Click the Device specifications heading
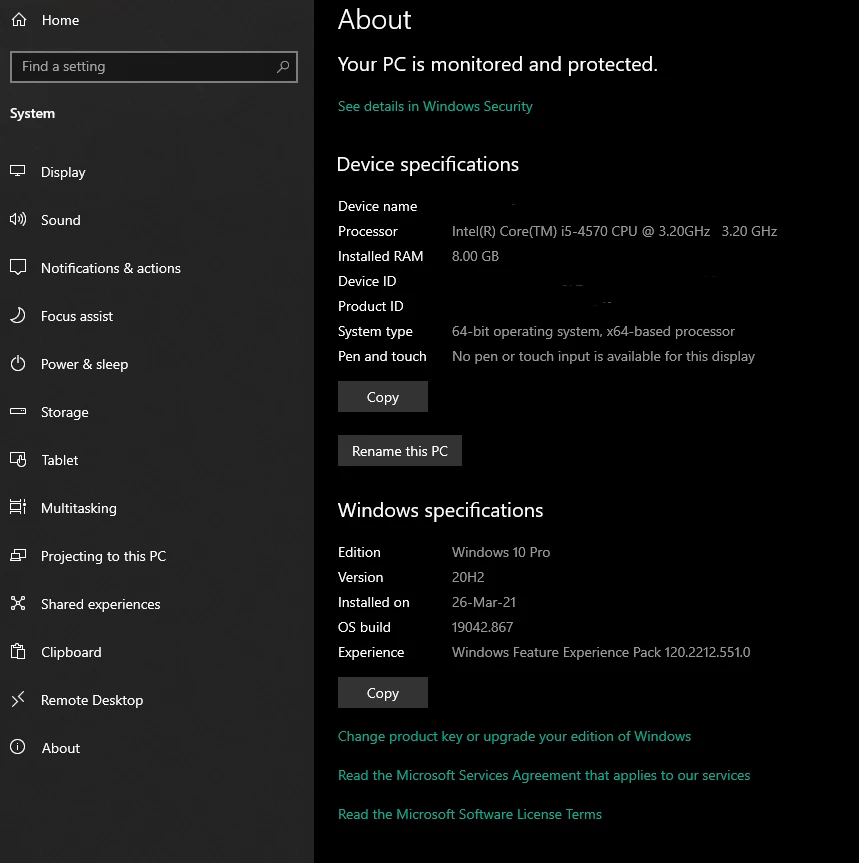Screen dimensions: 859x863 point(428,165)
